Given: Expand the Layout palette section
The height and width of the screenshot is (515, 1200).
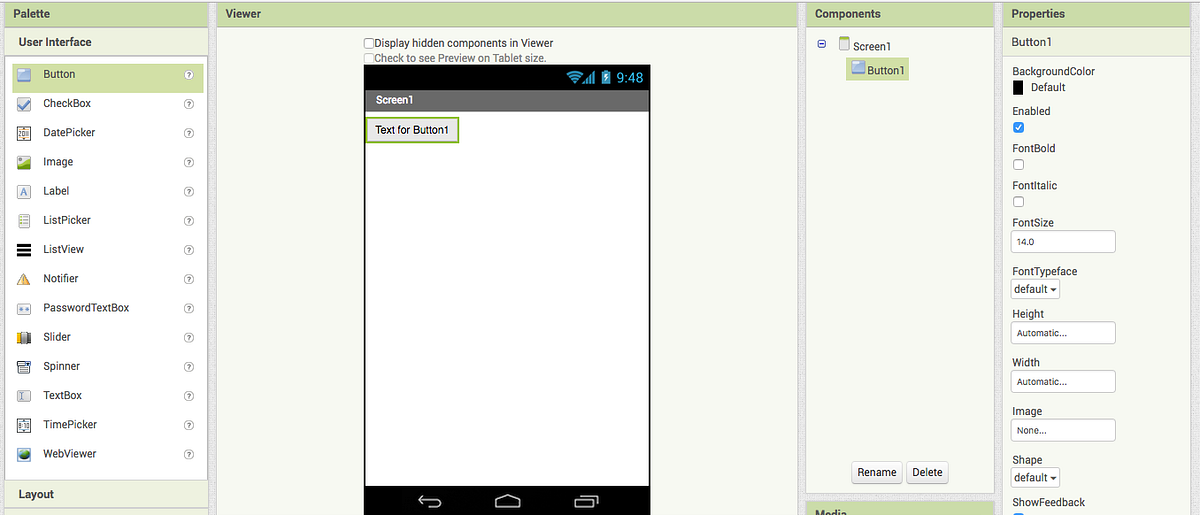Looking at the screenshot, I should coord(106,494).
